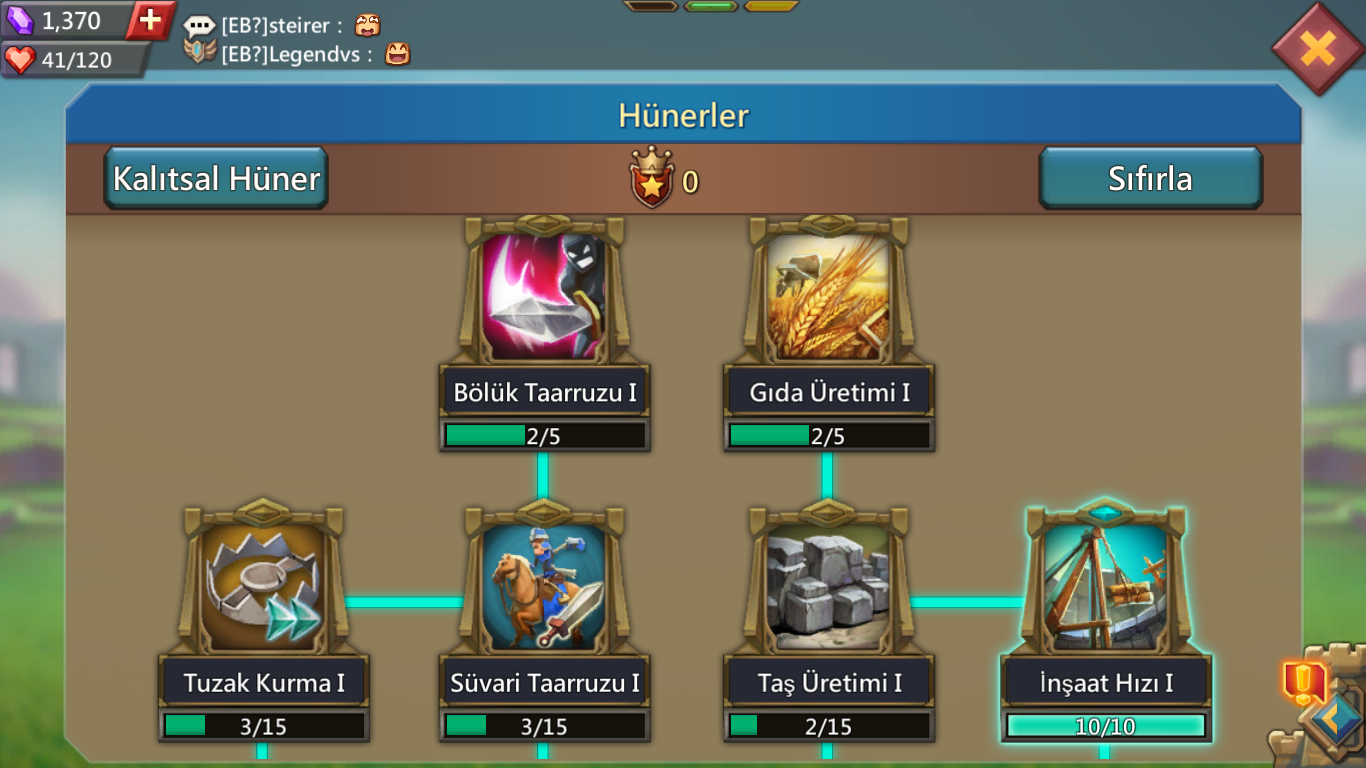Click the skill points crown star badge
This screenshot has height=768, width=1366.
click(651, 178)
